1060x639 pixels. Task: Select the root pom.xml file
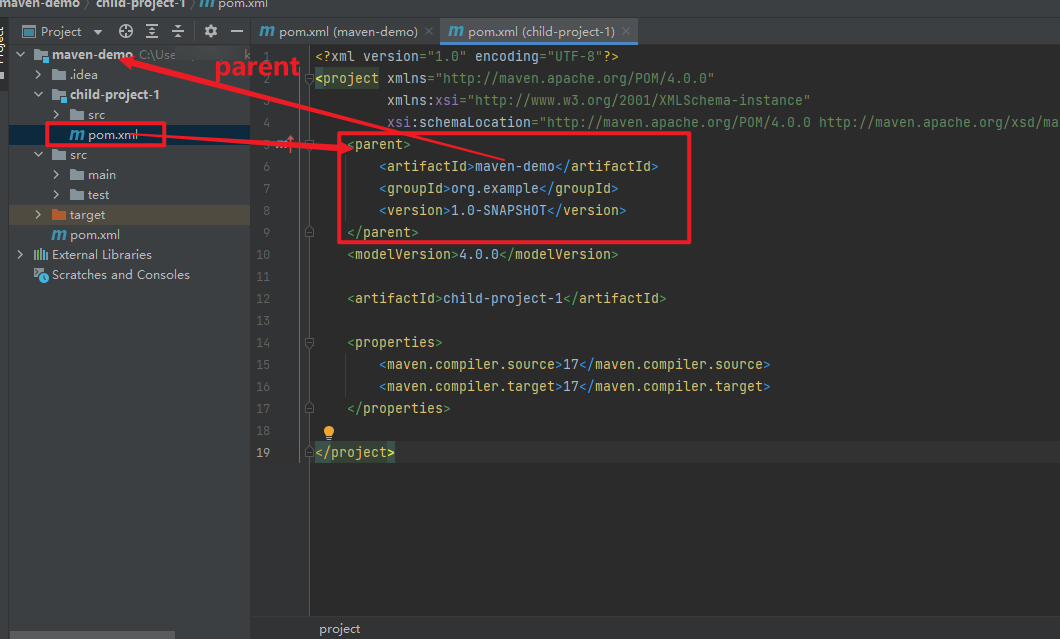coord(95,235)
